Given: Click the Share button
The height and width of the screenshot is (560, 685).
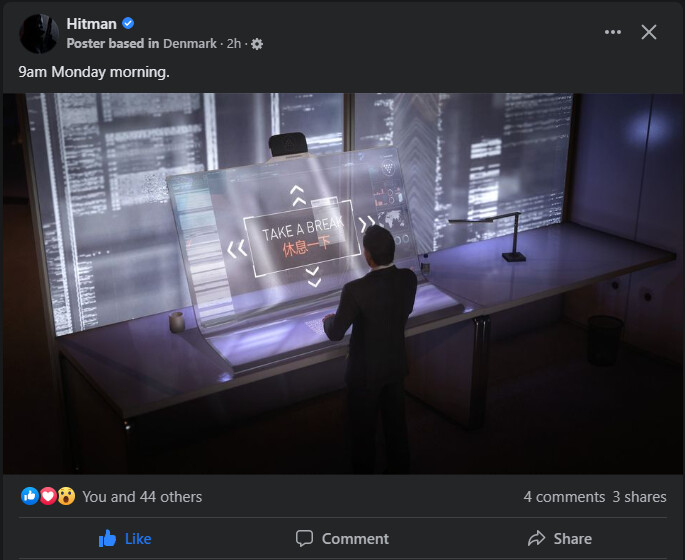Looking at the screenshot, I should point(560,539).
